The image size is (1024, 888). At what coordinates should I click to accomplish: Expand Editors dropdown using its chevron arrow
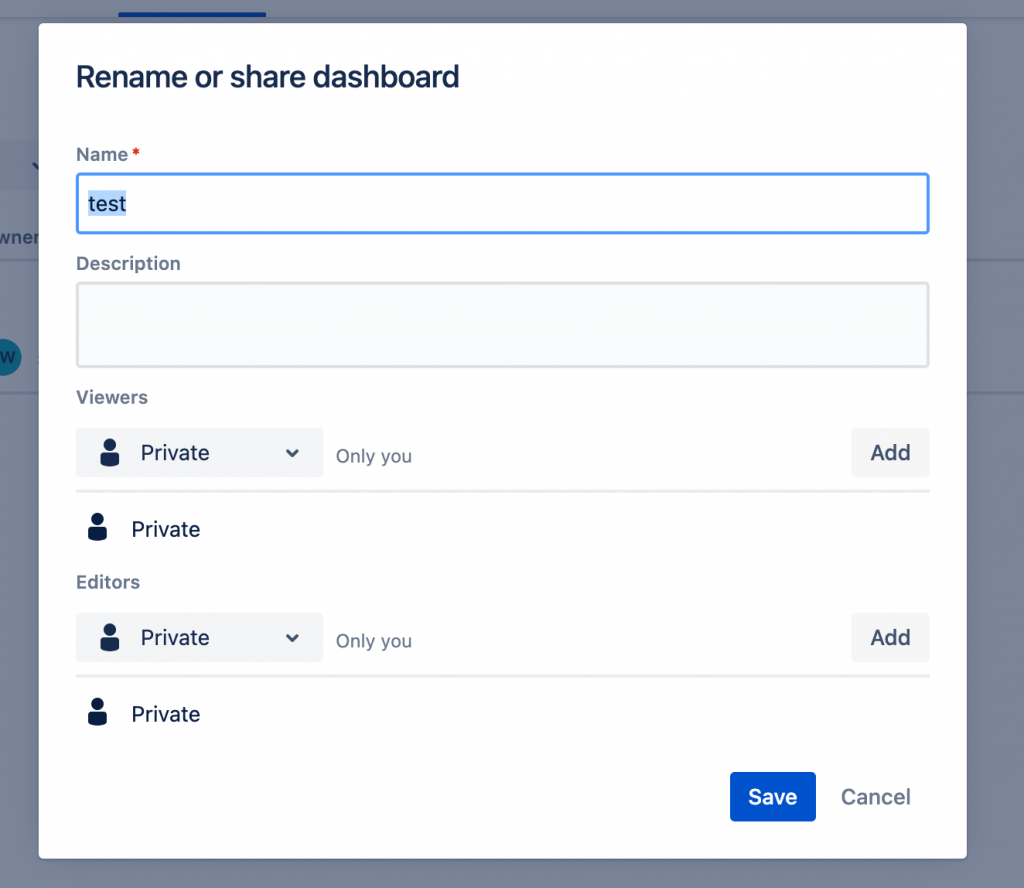click(292, 638)
